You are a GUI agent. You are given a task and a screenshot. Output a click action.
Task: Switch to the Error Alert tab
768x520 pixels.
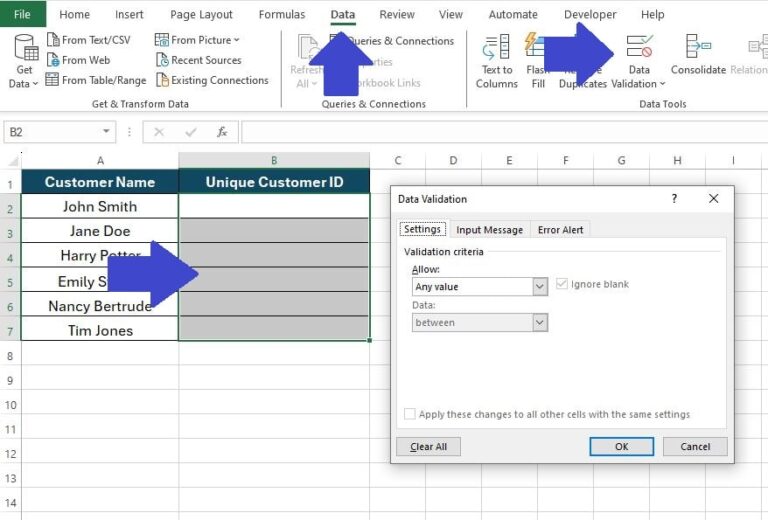[x=560, y=230]
